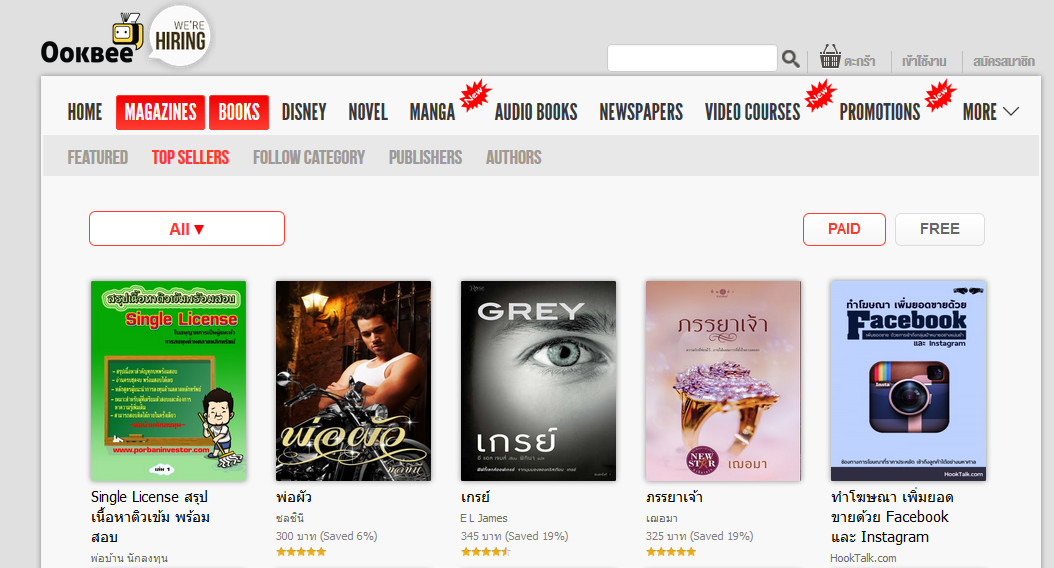Open the Single License book cover
This screenshot has height=568, width=1054.
pyautogui.click(x=169, y=380)
